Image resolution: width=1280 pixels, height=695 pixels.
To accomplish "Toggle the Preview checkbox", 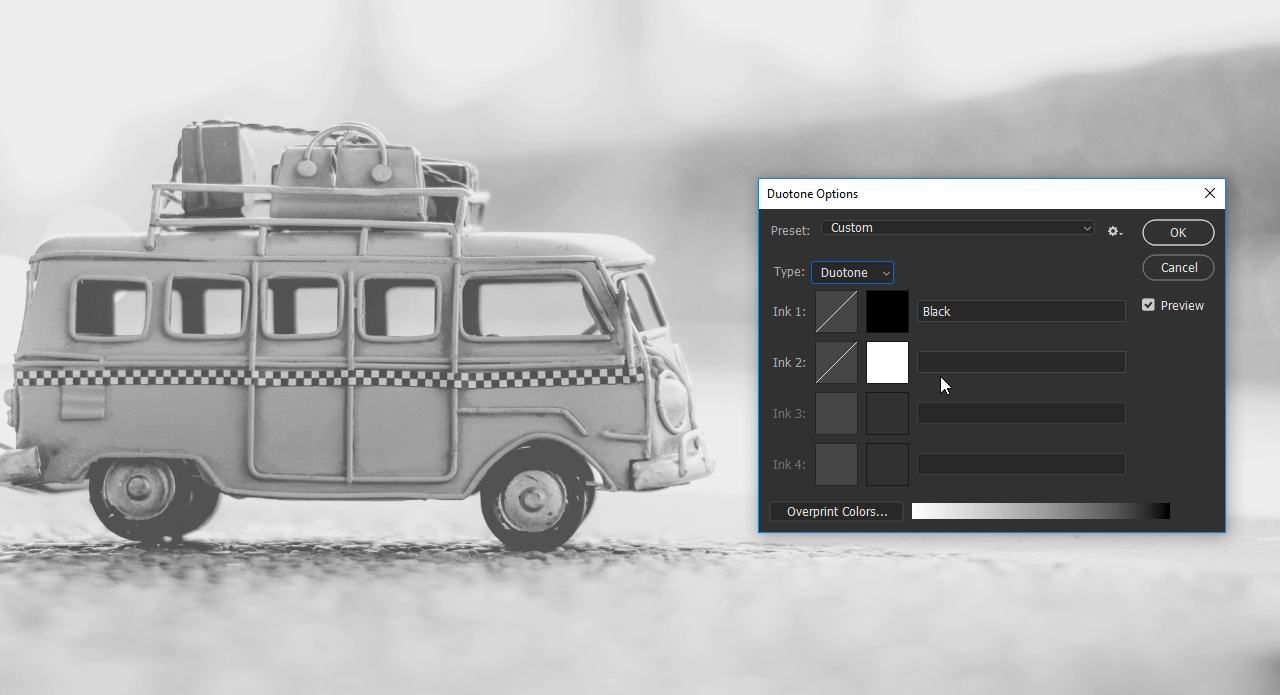I will pos(1148,305).
